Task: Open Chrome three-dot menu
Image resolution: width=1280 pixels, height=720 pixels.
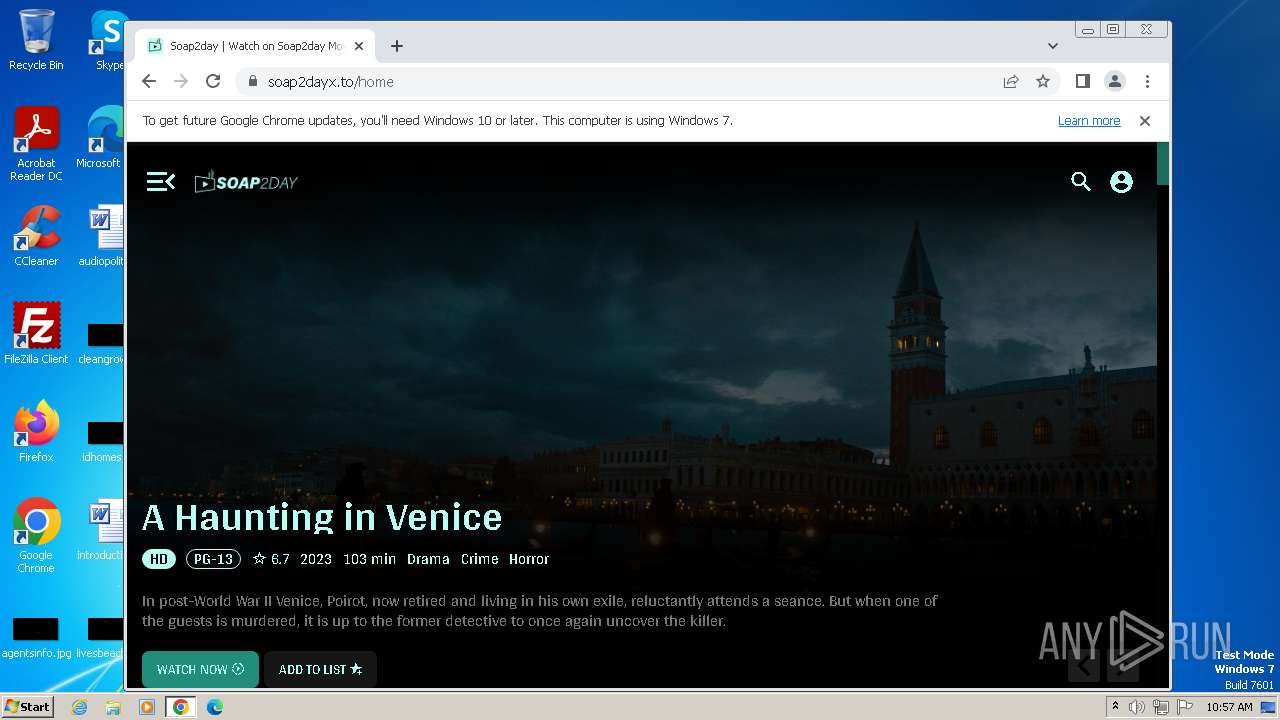Action: pyautogui.click(x=1147, y=82)
